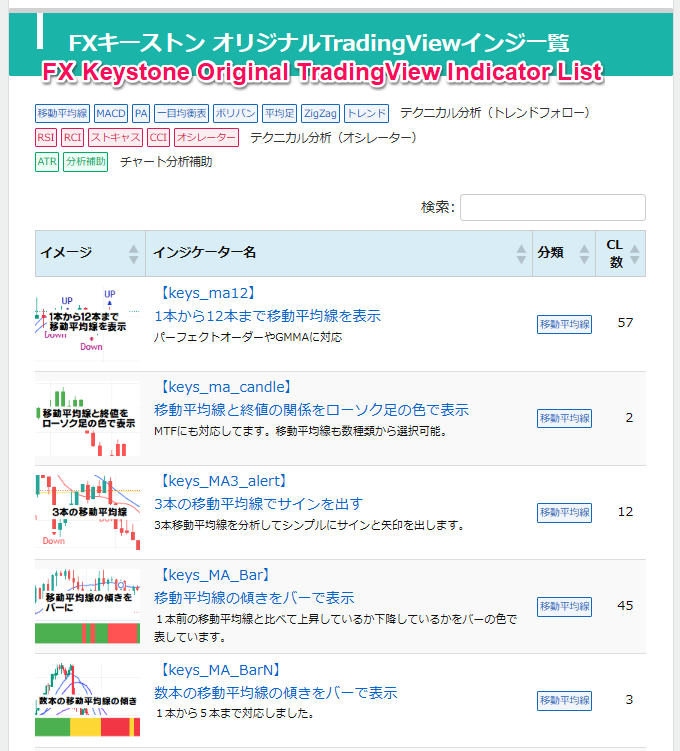
Task: Click 移動平均線 tag in keys_ma12 row
Action: tap(564, 324)
